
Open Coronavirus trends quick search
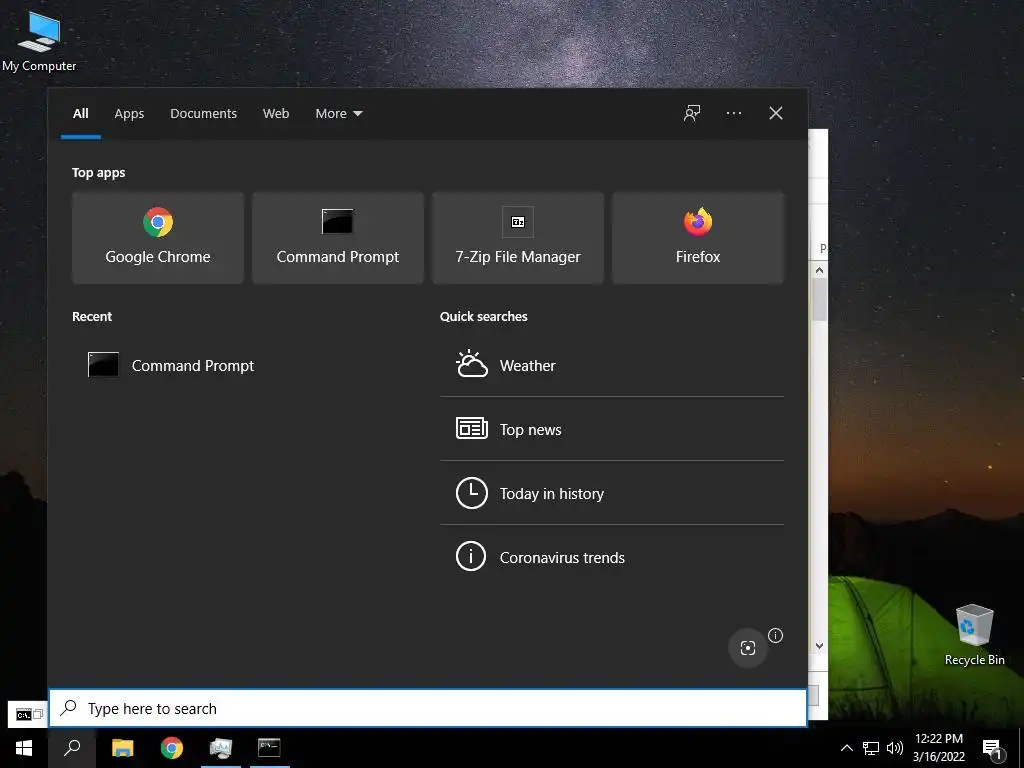[612, 557]
